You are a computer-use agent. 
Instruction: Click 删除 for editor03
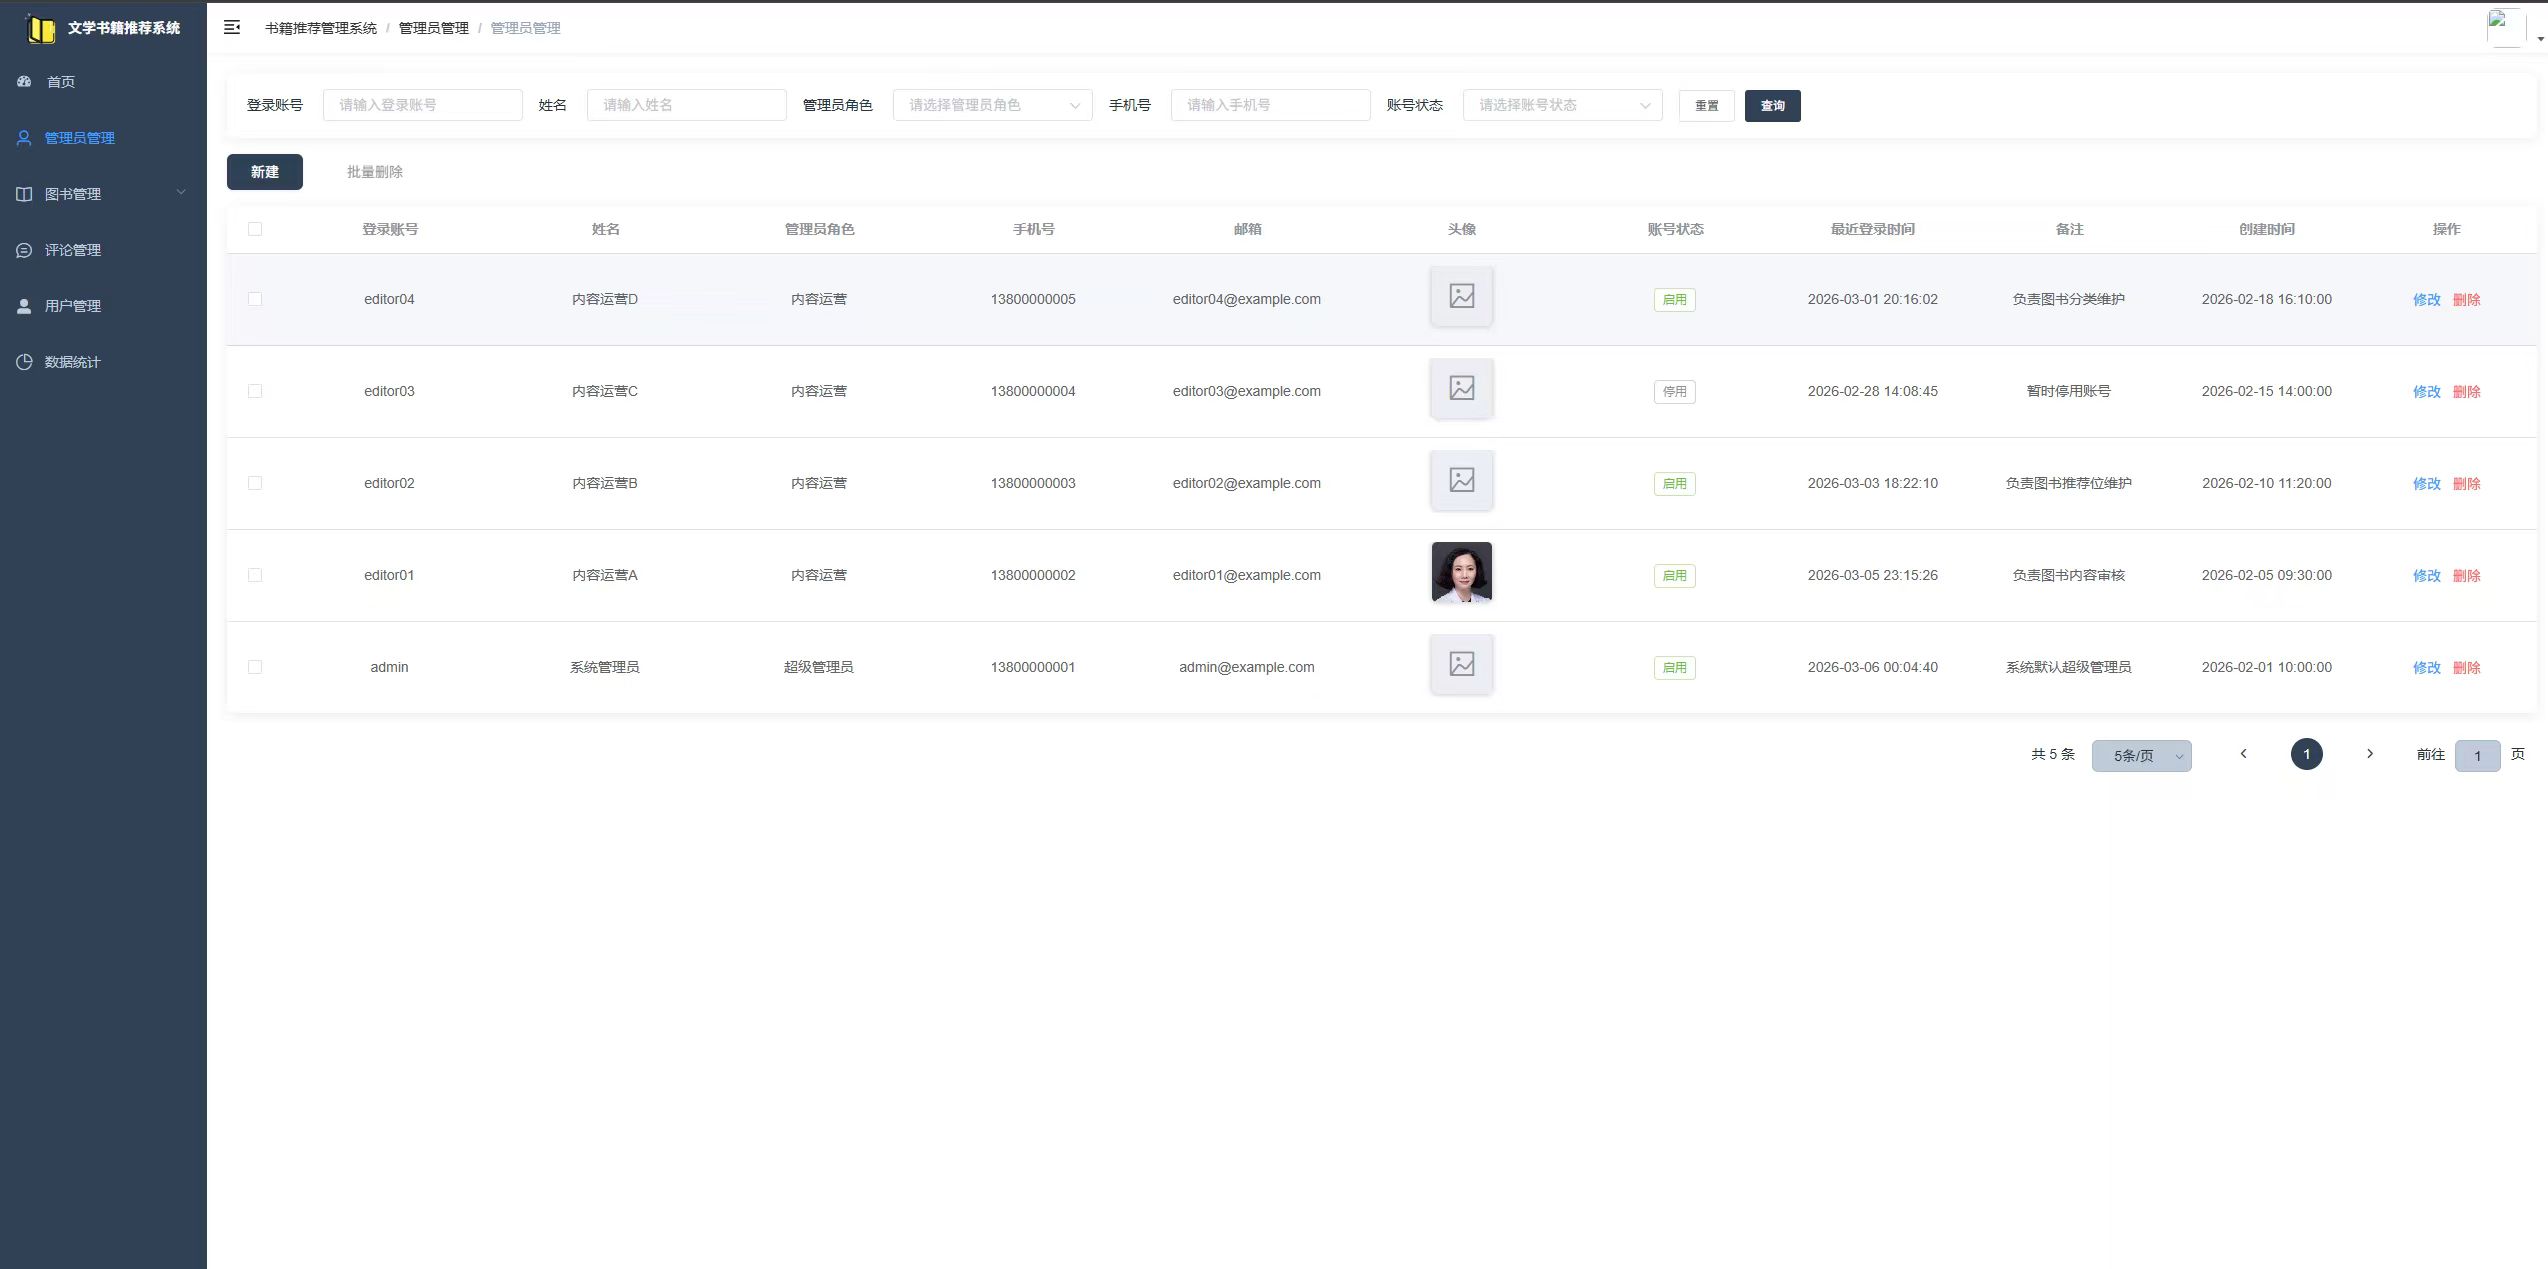pos(2466,391)
